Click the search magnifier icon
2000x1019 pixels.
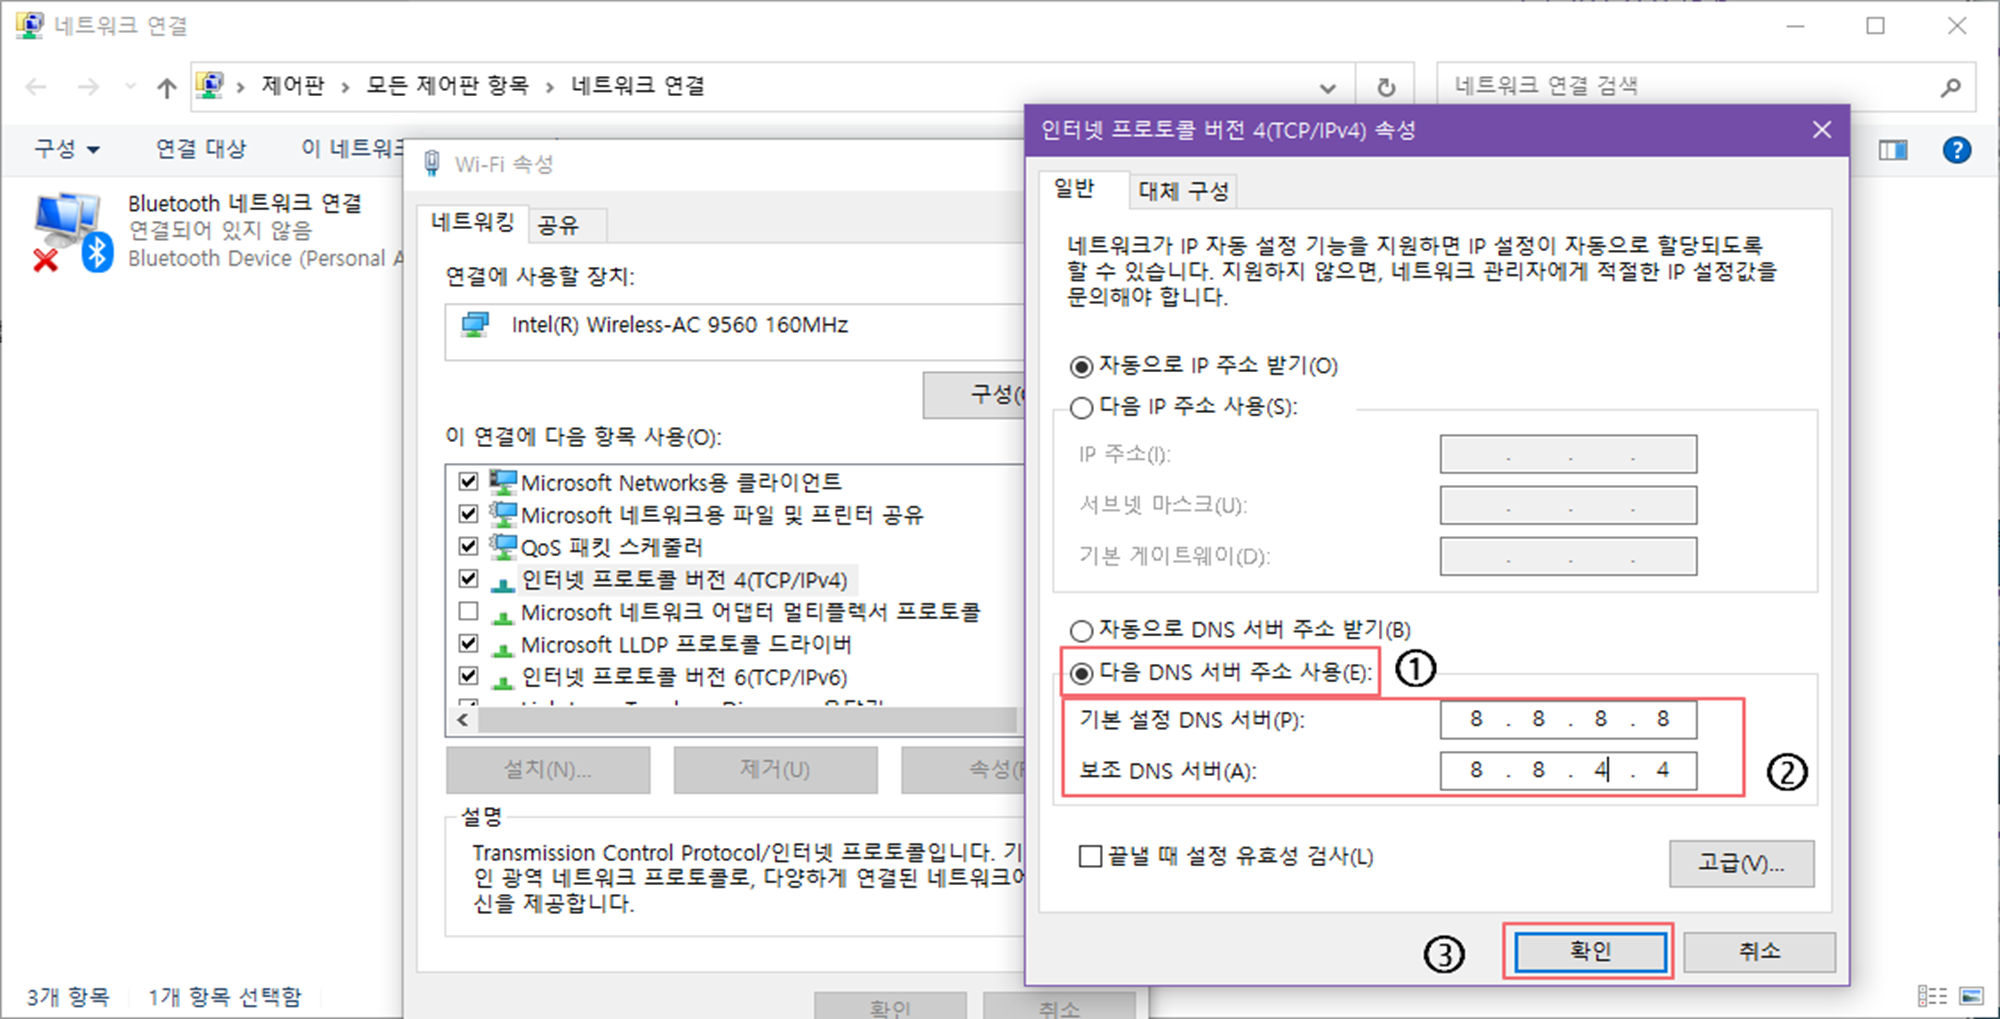1950,88
